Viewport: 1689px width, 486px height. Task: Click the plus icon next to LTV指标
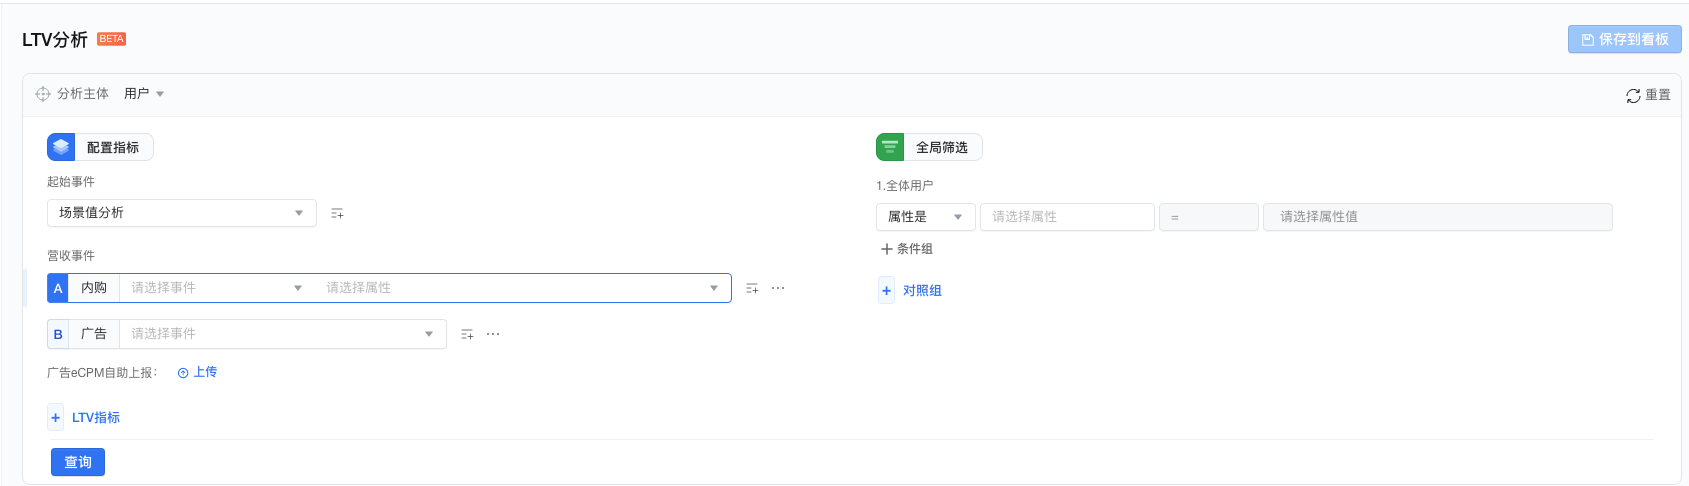55,417
